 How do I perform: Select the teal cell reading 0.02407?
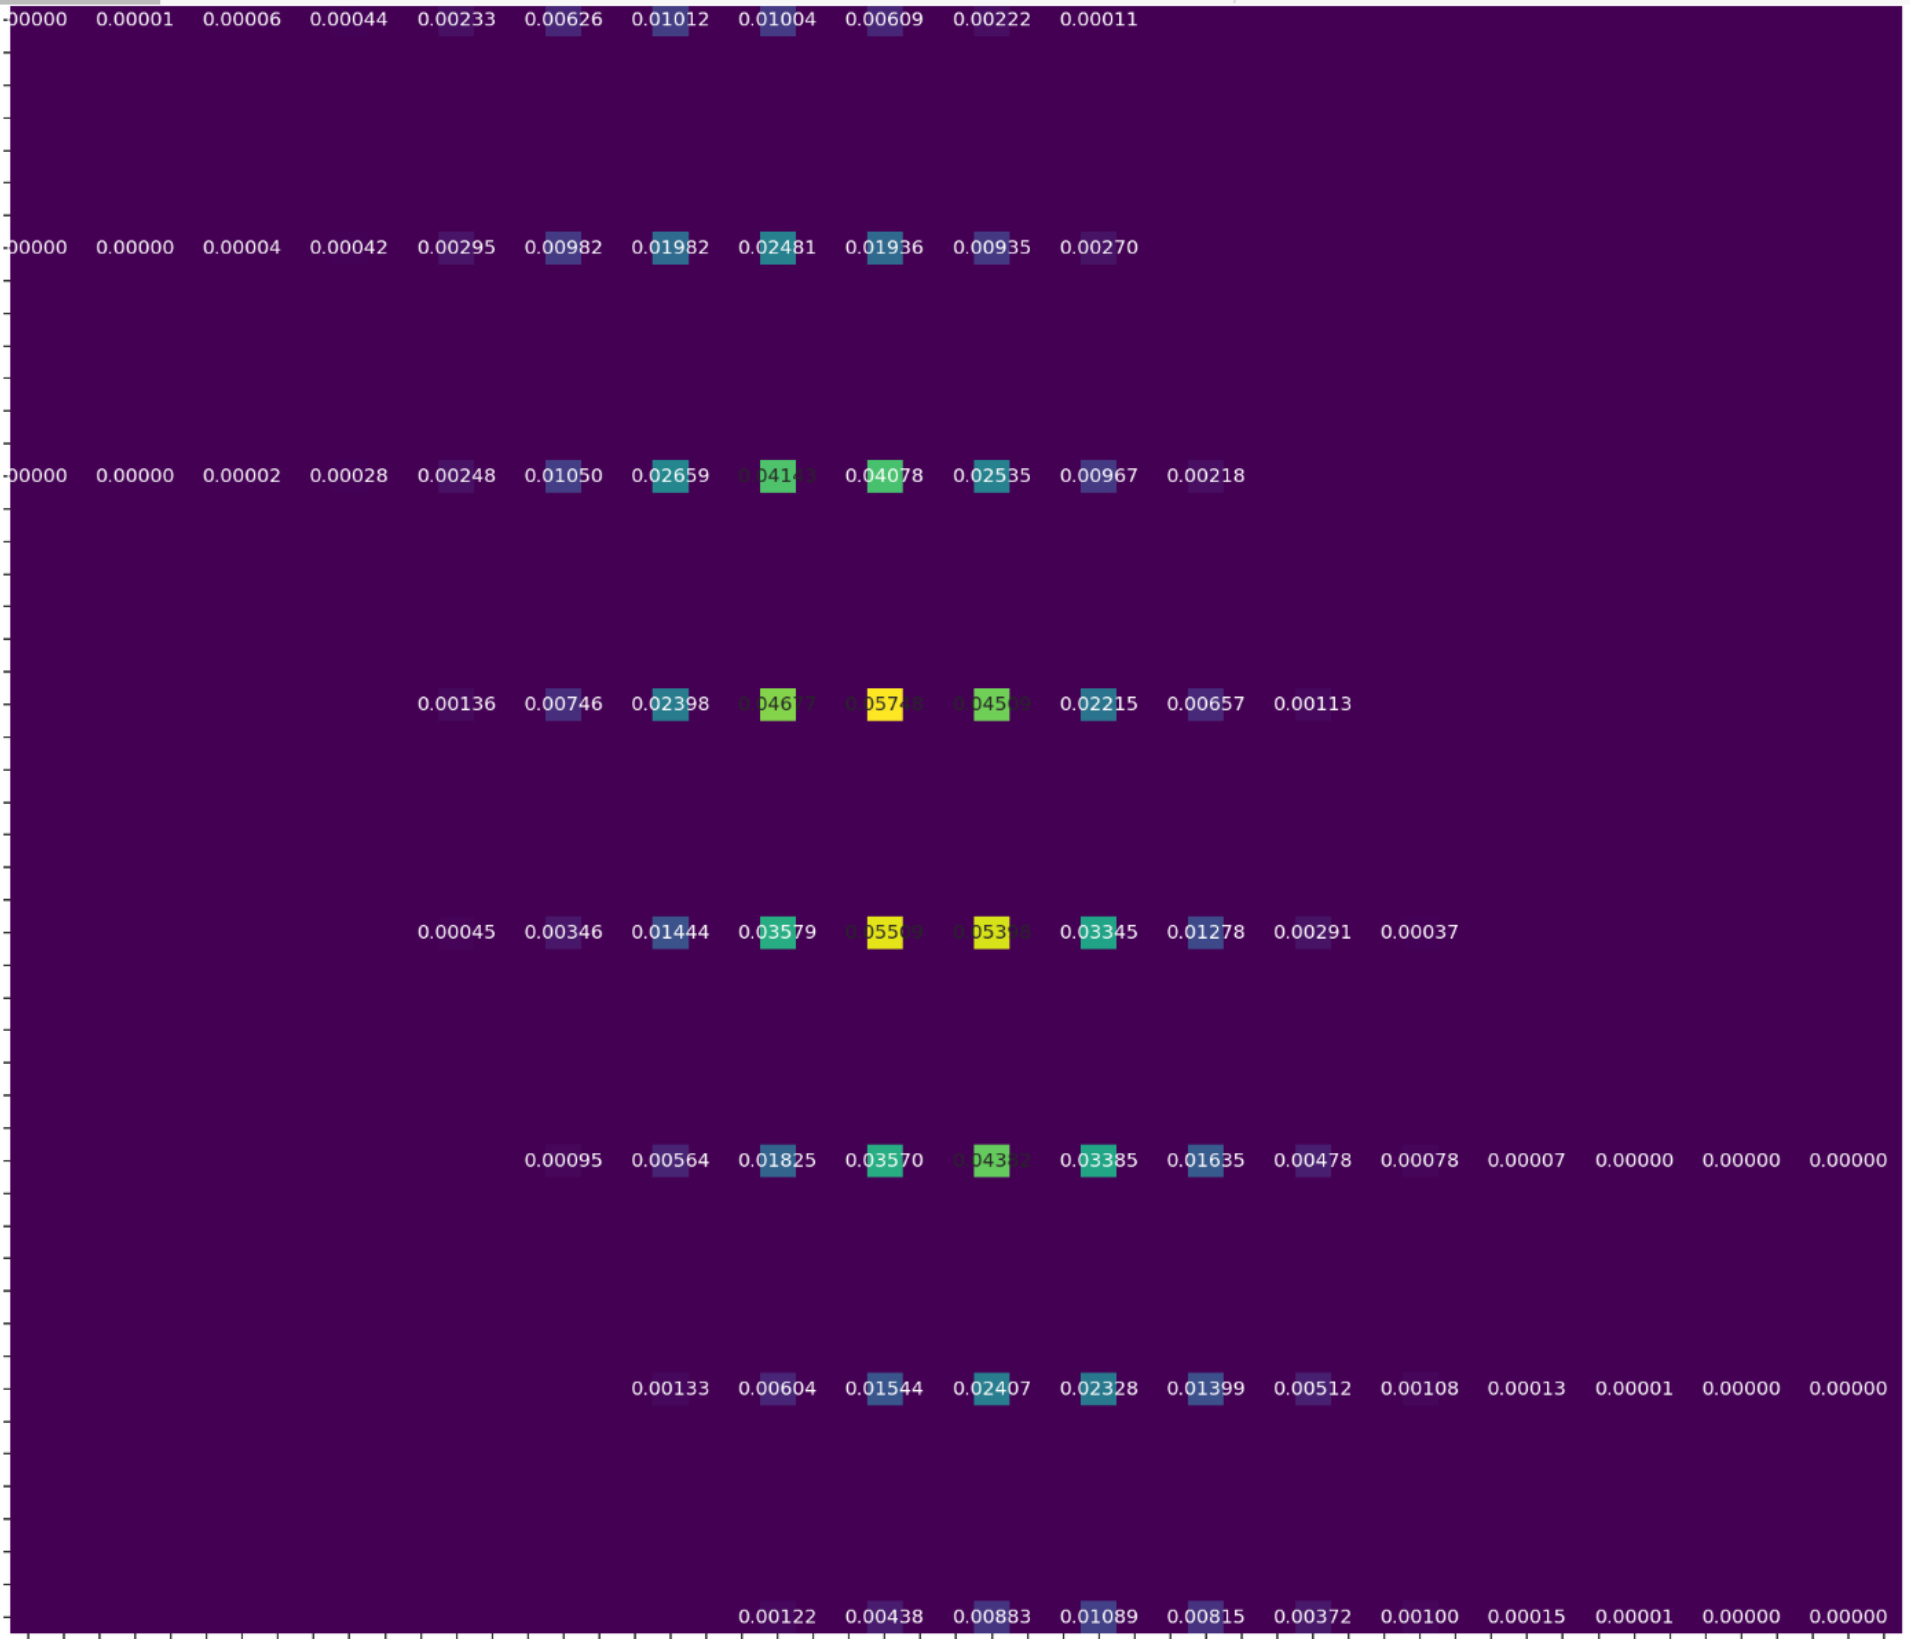tap(991, 1388)
